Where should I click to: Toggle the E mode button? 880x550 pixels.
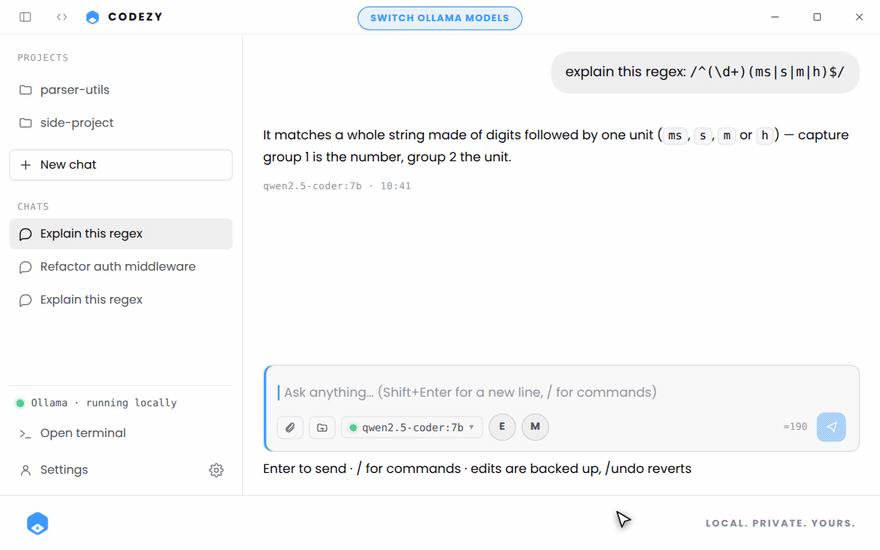click(502, 427)
